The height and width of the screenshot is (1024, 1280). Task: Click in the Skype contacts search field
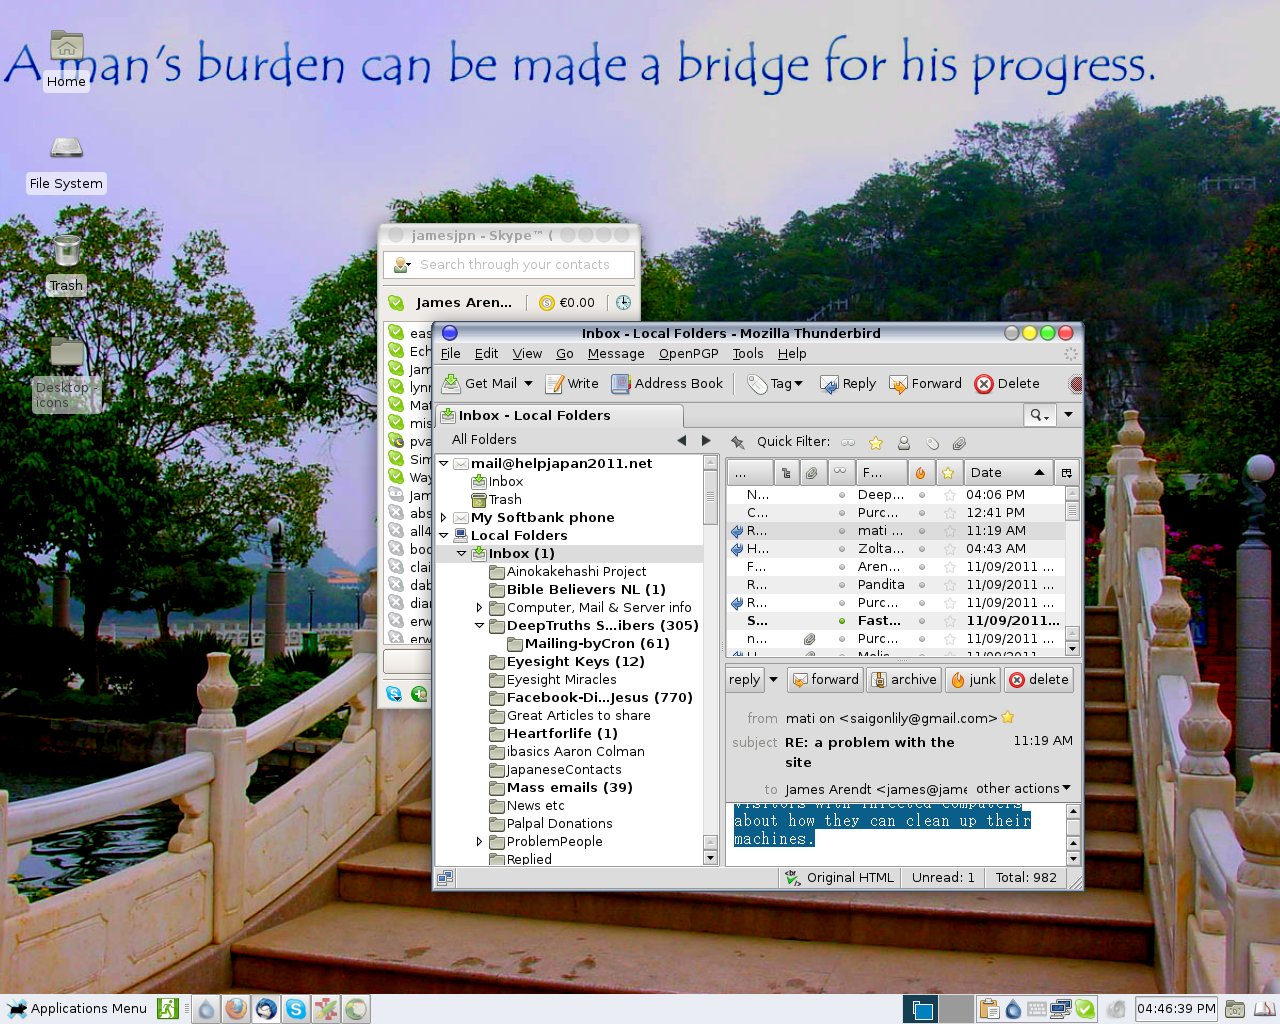pos(509,265)
